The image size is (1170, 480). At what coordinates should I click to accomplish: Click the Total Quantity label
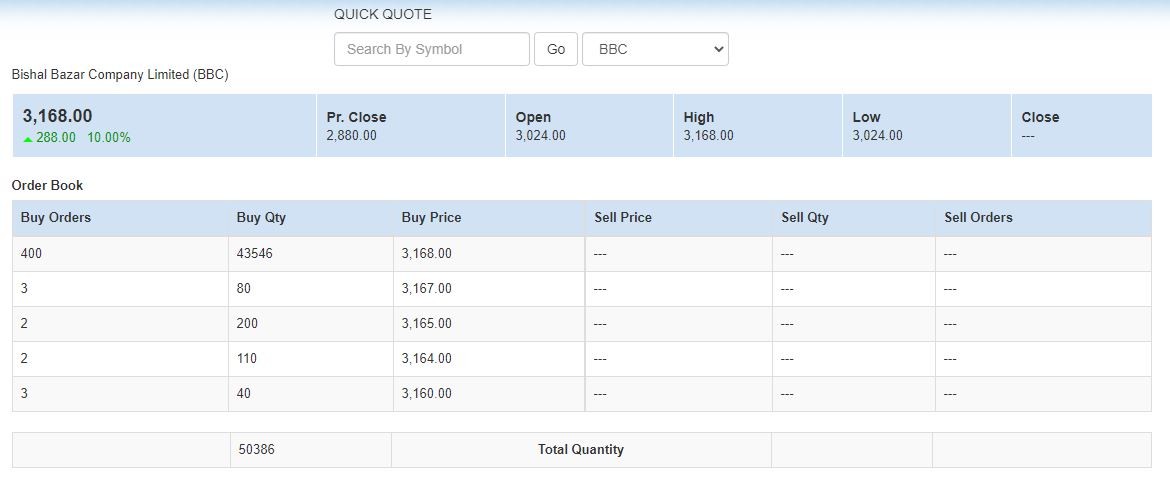point(581,450)
